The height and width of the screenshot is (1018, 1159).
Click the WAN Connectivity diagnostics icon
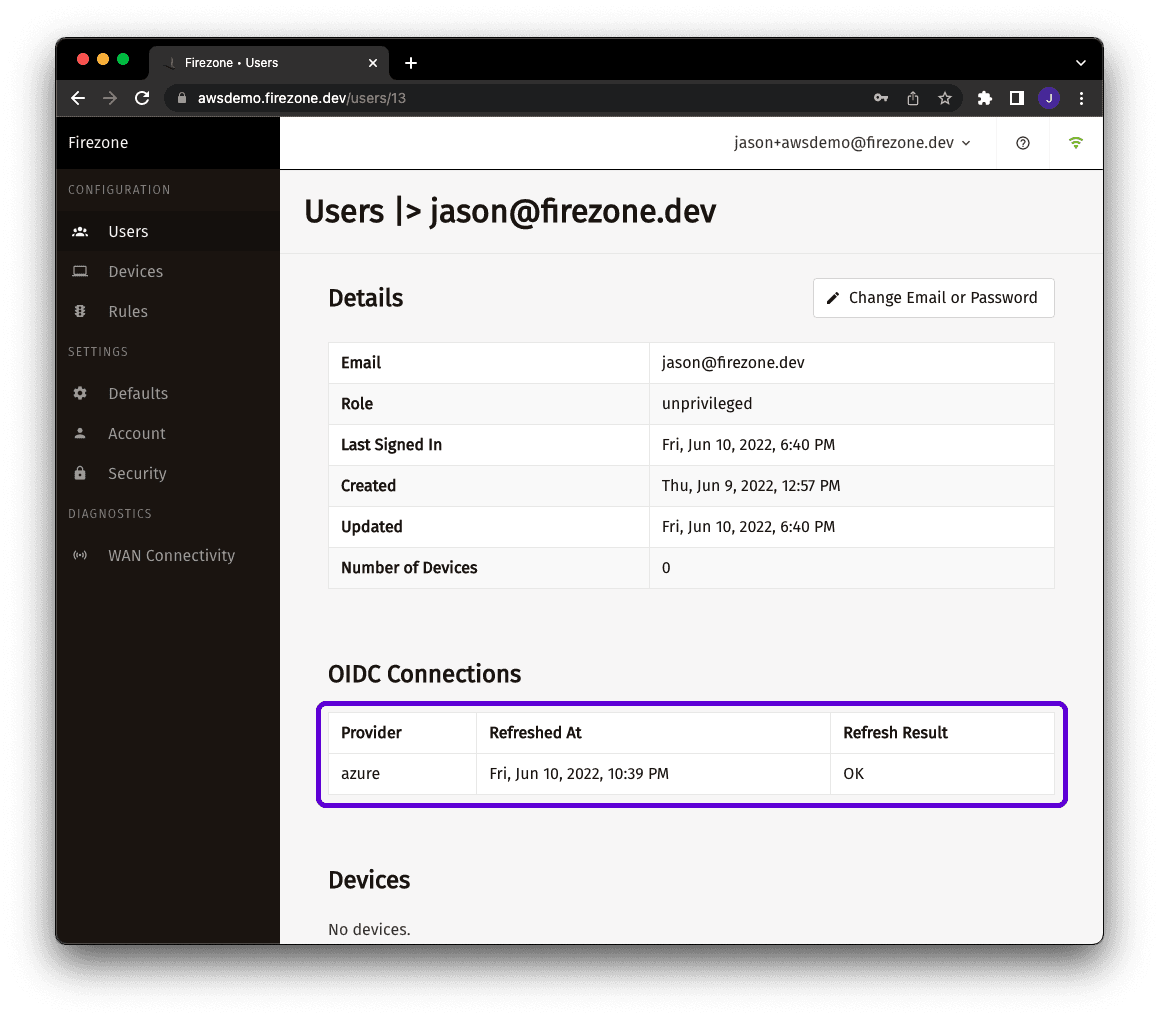(80, 555)
